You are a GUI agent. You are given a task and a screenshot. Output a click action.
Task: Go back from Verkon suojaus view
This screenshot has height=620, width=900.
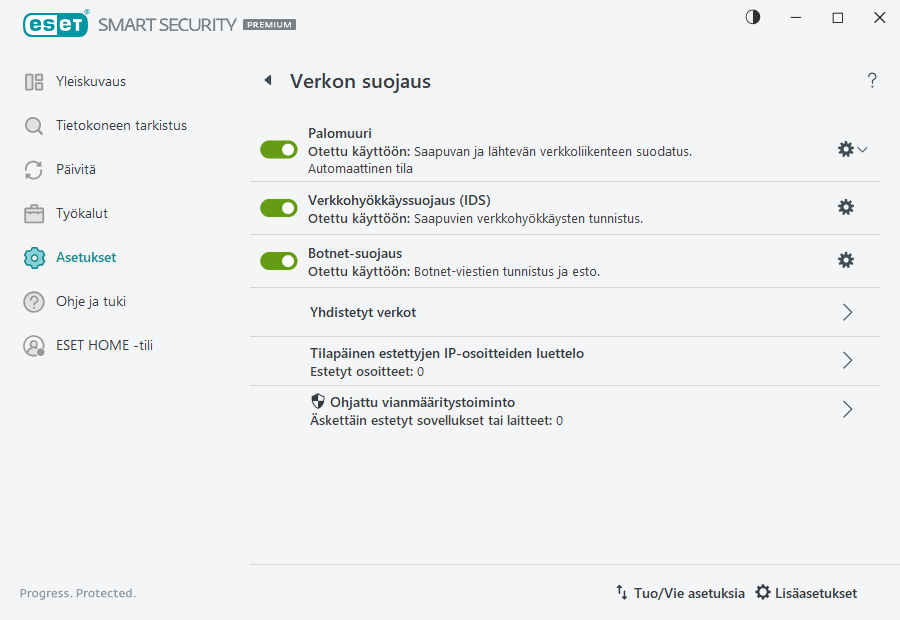coord(267,80)
